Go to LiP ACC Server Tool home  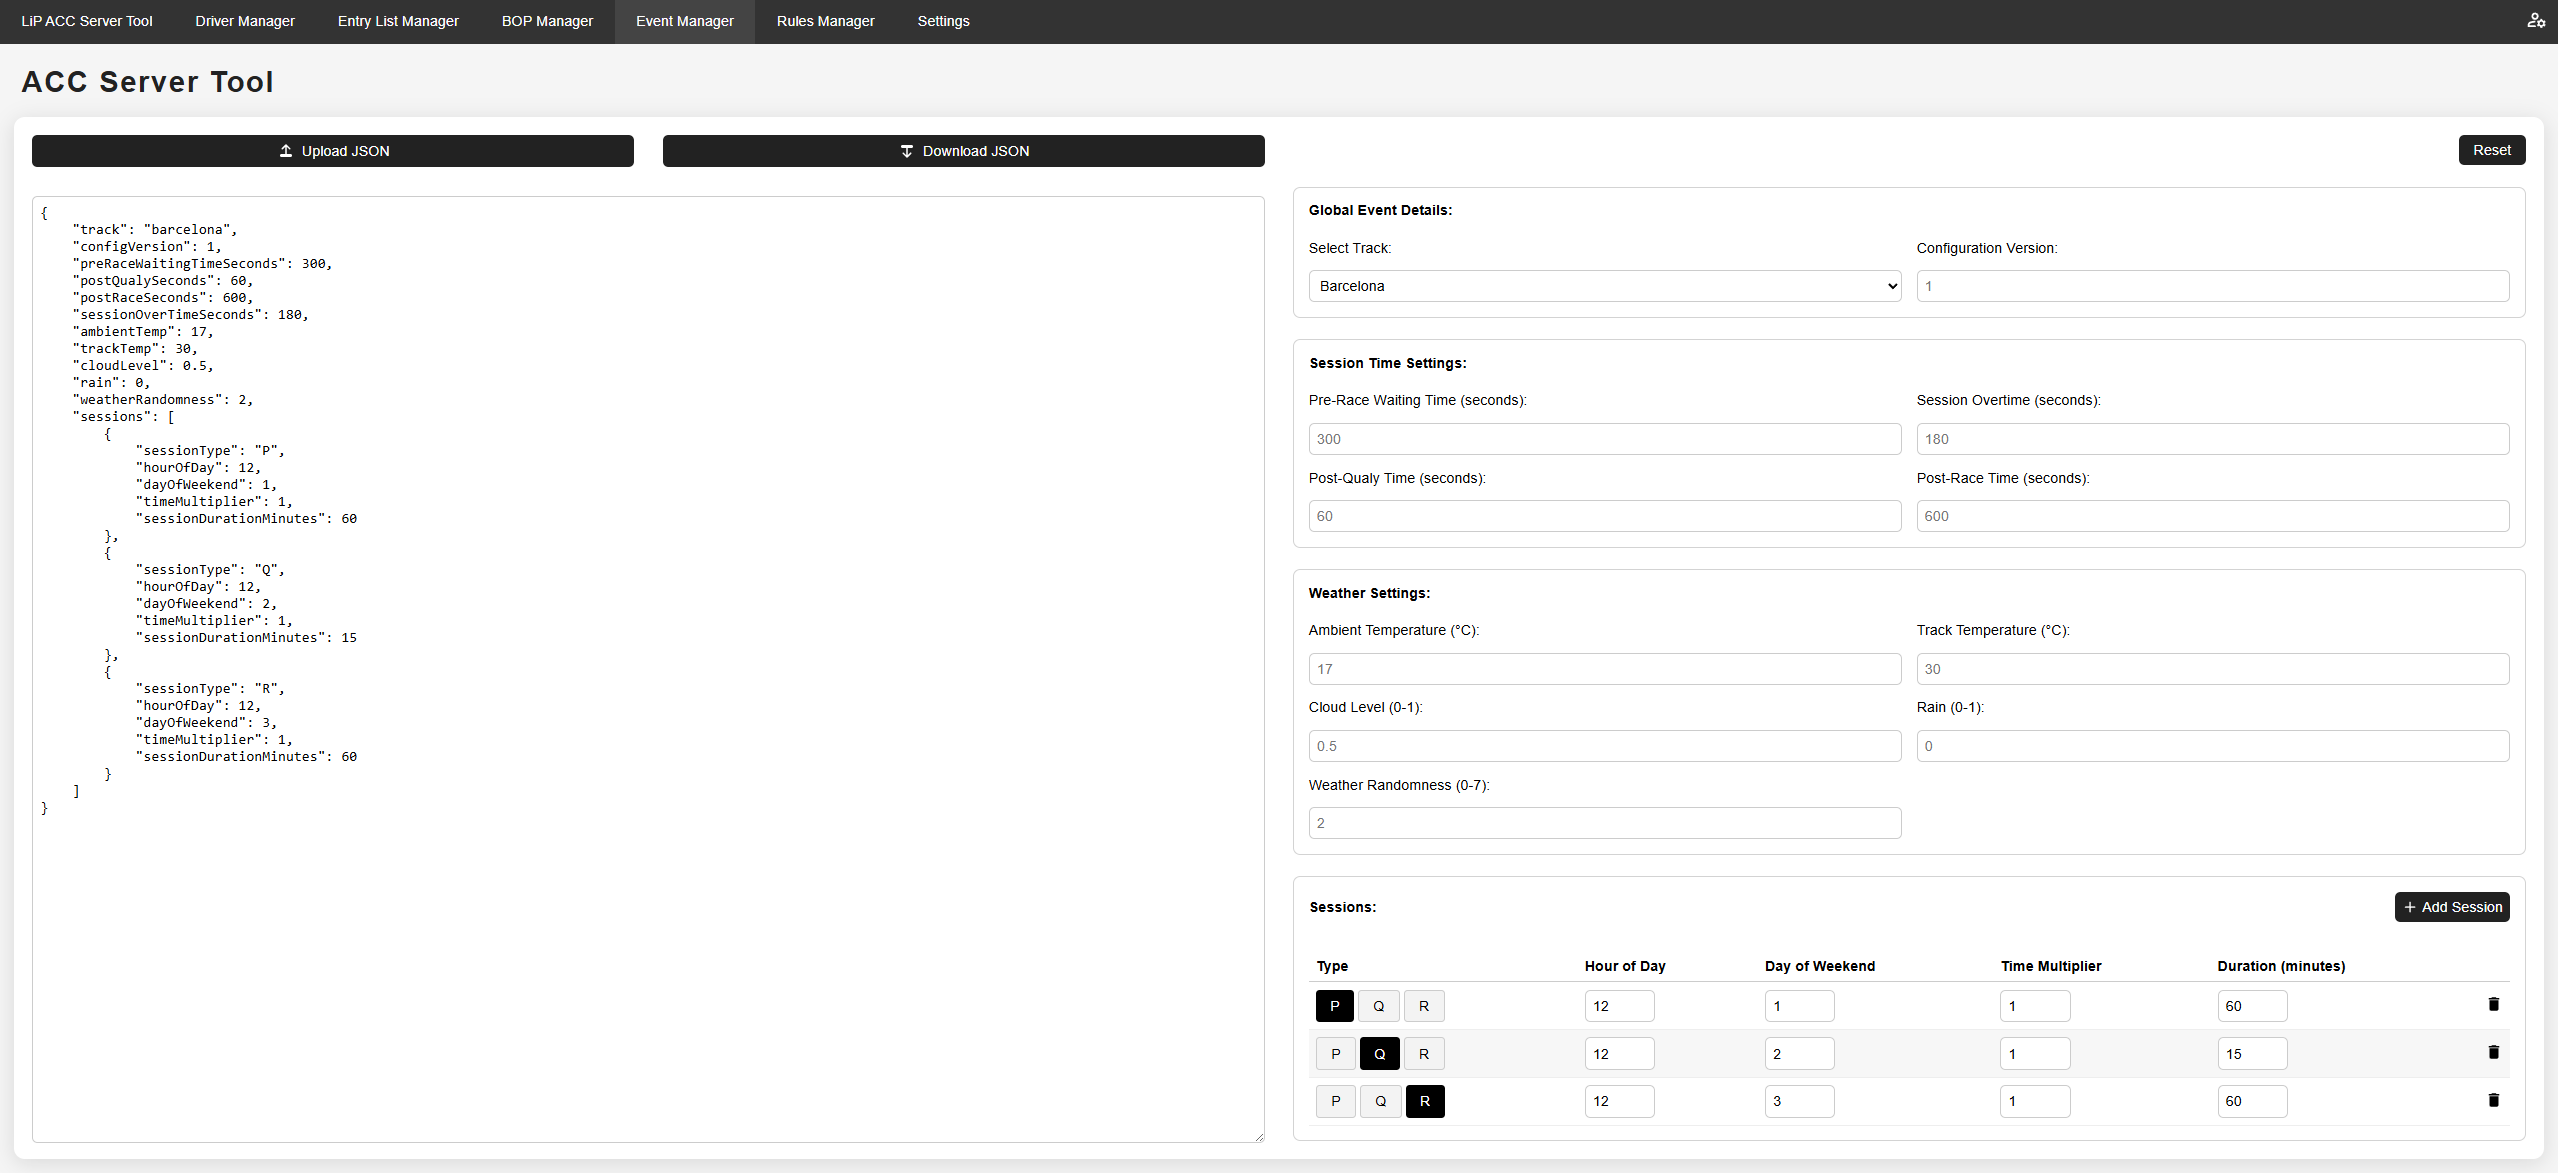[87, 21]
